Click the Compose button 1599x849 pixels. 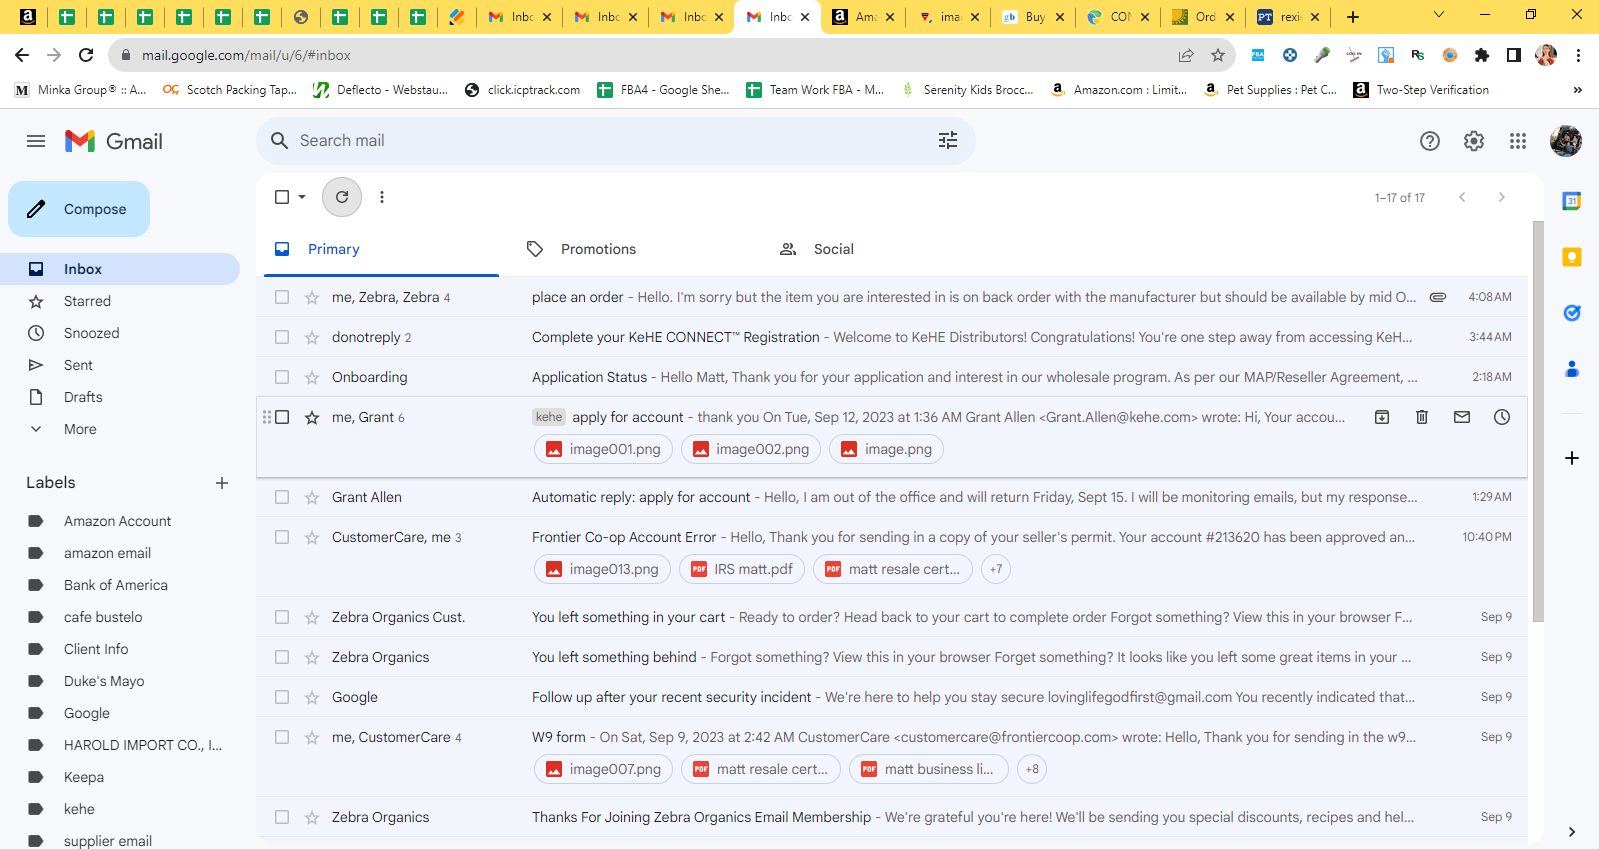(79, 209)
